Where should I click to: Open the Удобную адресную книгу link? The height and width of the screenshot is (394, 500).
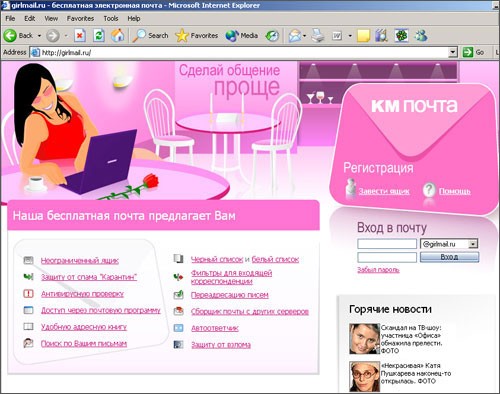(x=84, y=327)
